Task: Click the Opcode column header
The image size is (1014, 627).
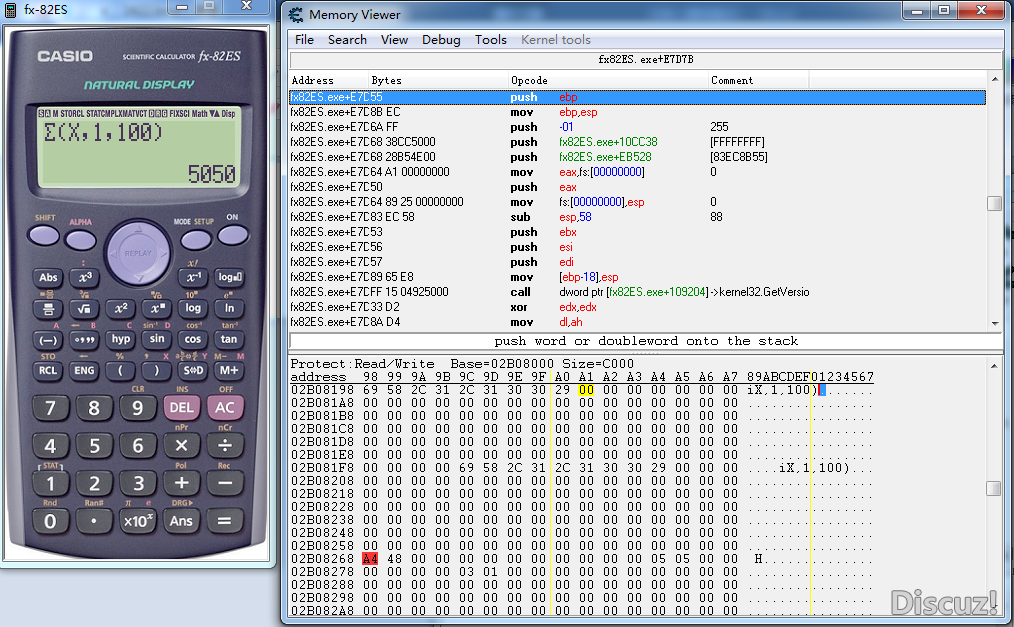Action: [x=609, y=80]
